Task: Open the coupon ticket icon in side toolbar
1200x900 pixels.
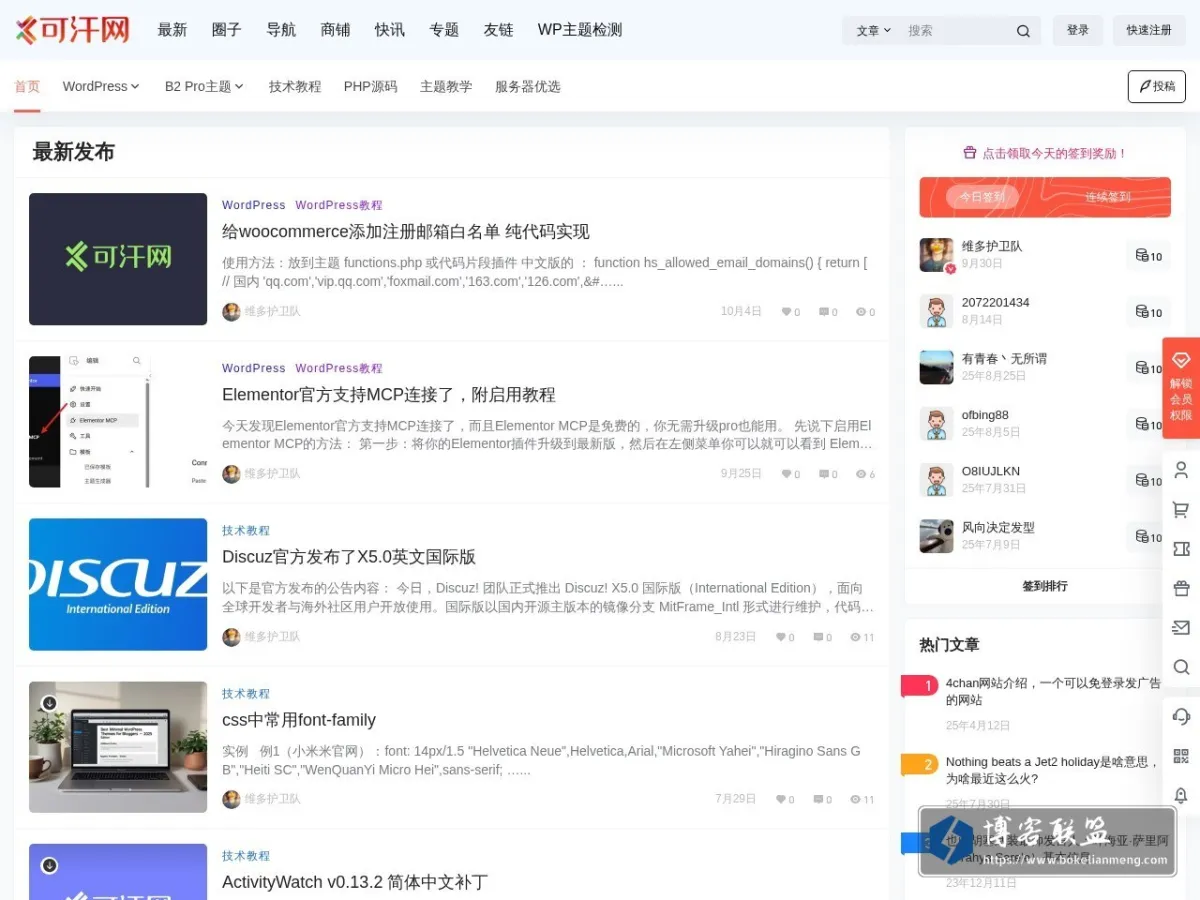Action: 1181,549
